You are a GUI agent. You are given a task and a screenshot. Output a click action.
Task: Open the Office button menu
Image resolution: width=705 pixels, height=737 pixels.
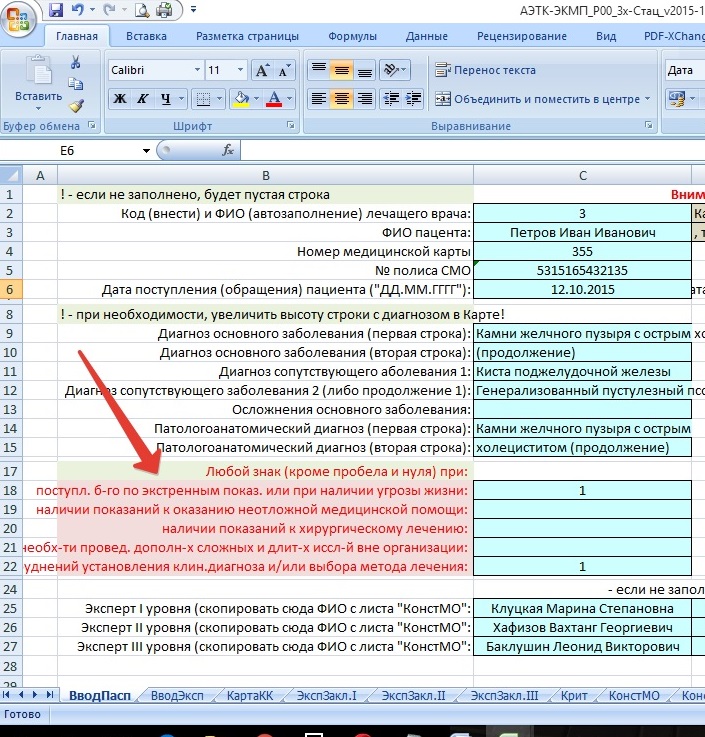click(18, 19)
